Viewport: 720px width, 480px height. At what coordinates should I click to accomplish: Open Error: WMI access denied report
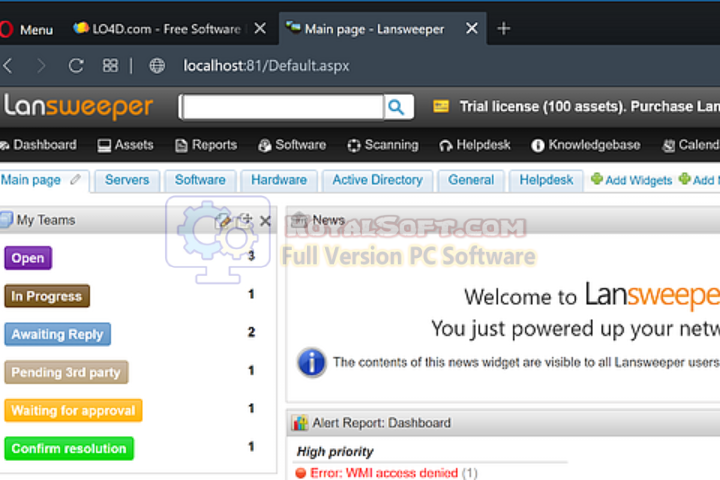tap(384, 473)
